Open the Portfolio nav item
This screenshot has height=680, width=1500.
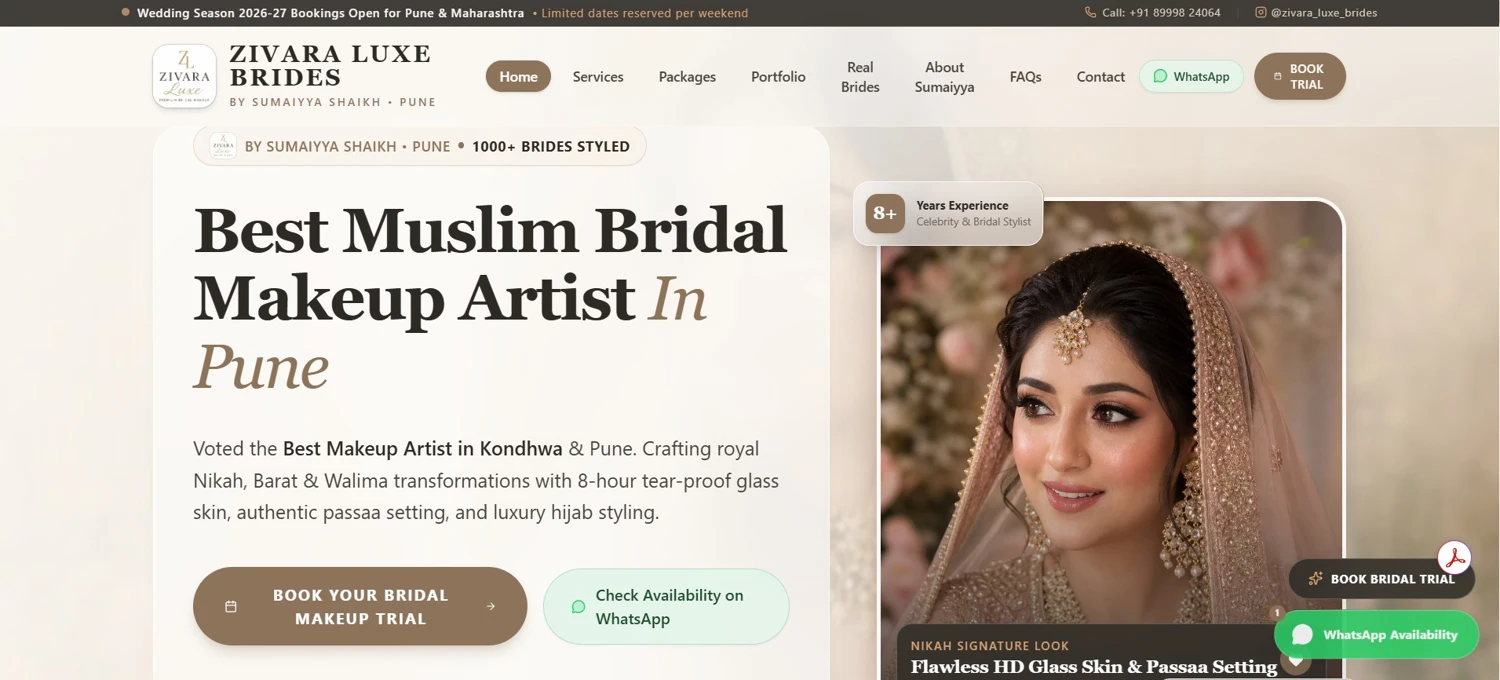(778, 76)
